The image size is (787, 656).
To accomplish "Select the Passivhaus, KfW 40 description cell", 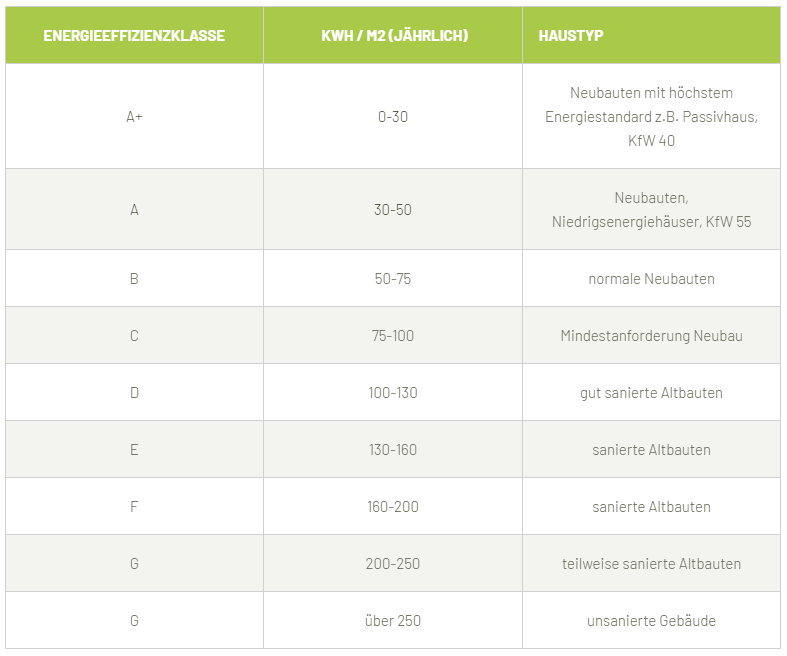I will (651, 116).
